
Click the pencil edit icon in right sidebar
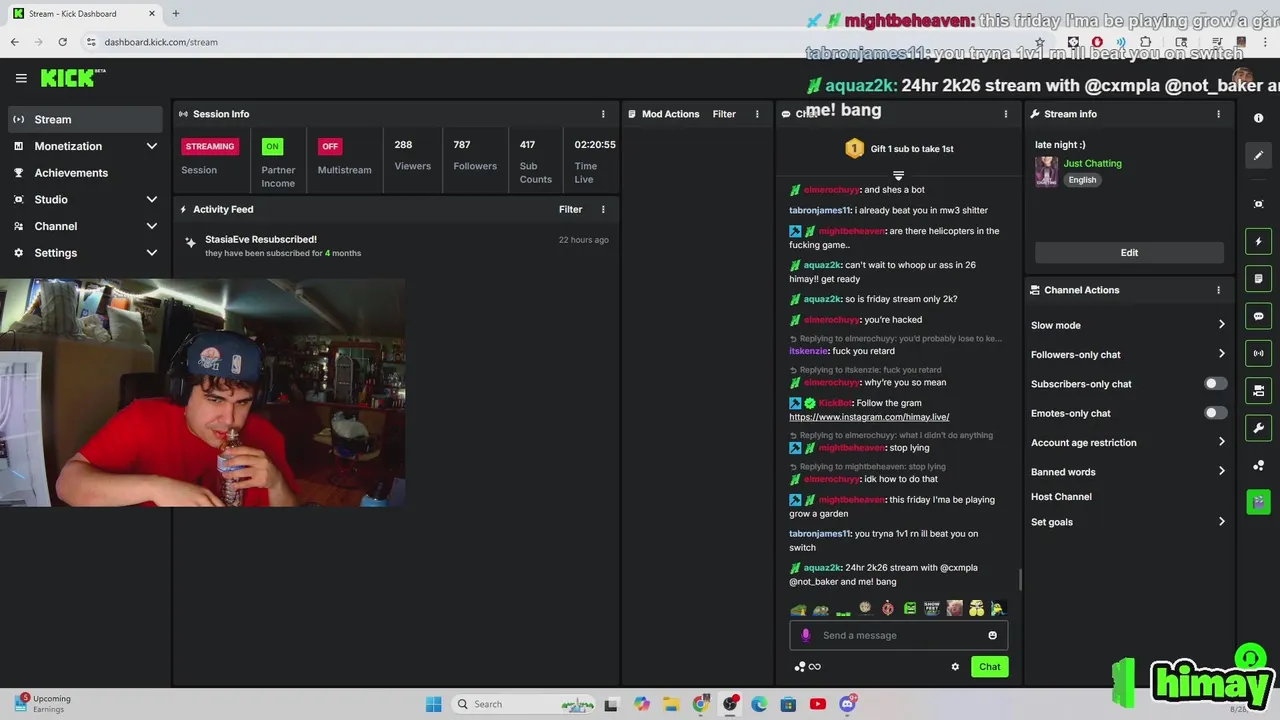point(1258,155)
